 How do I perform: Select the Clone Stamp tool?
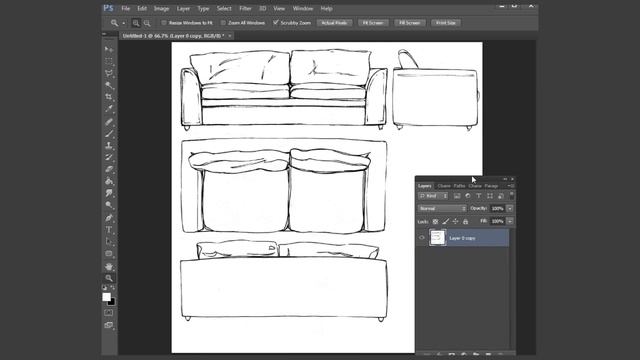click(x=109, y=145)
